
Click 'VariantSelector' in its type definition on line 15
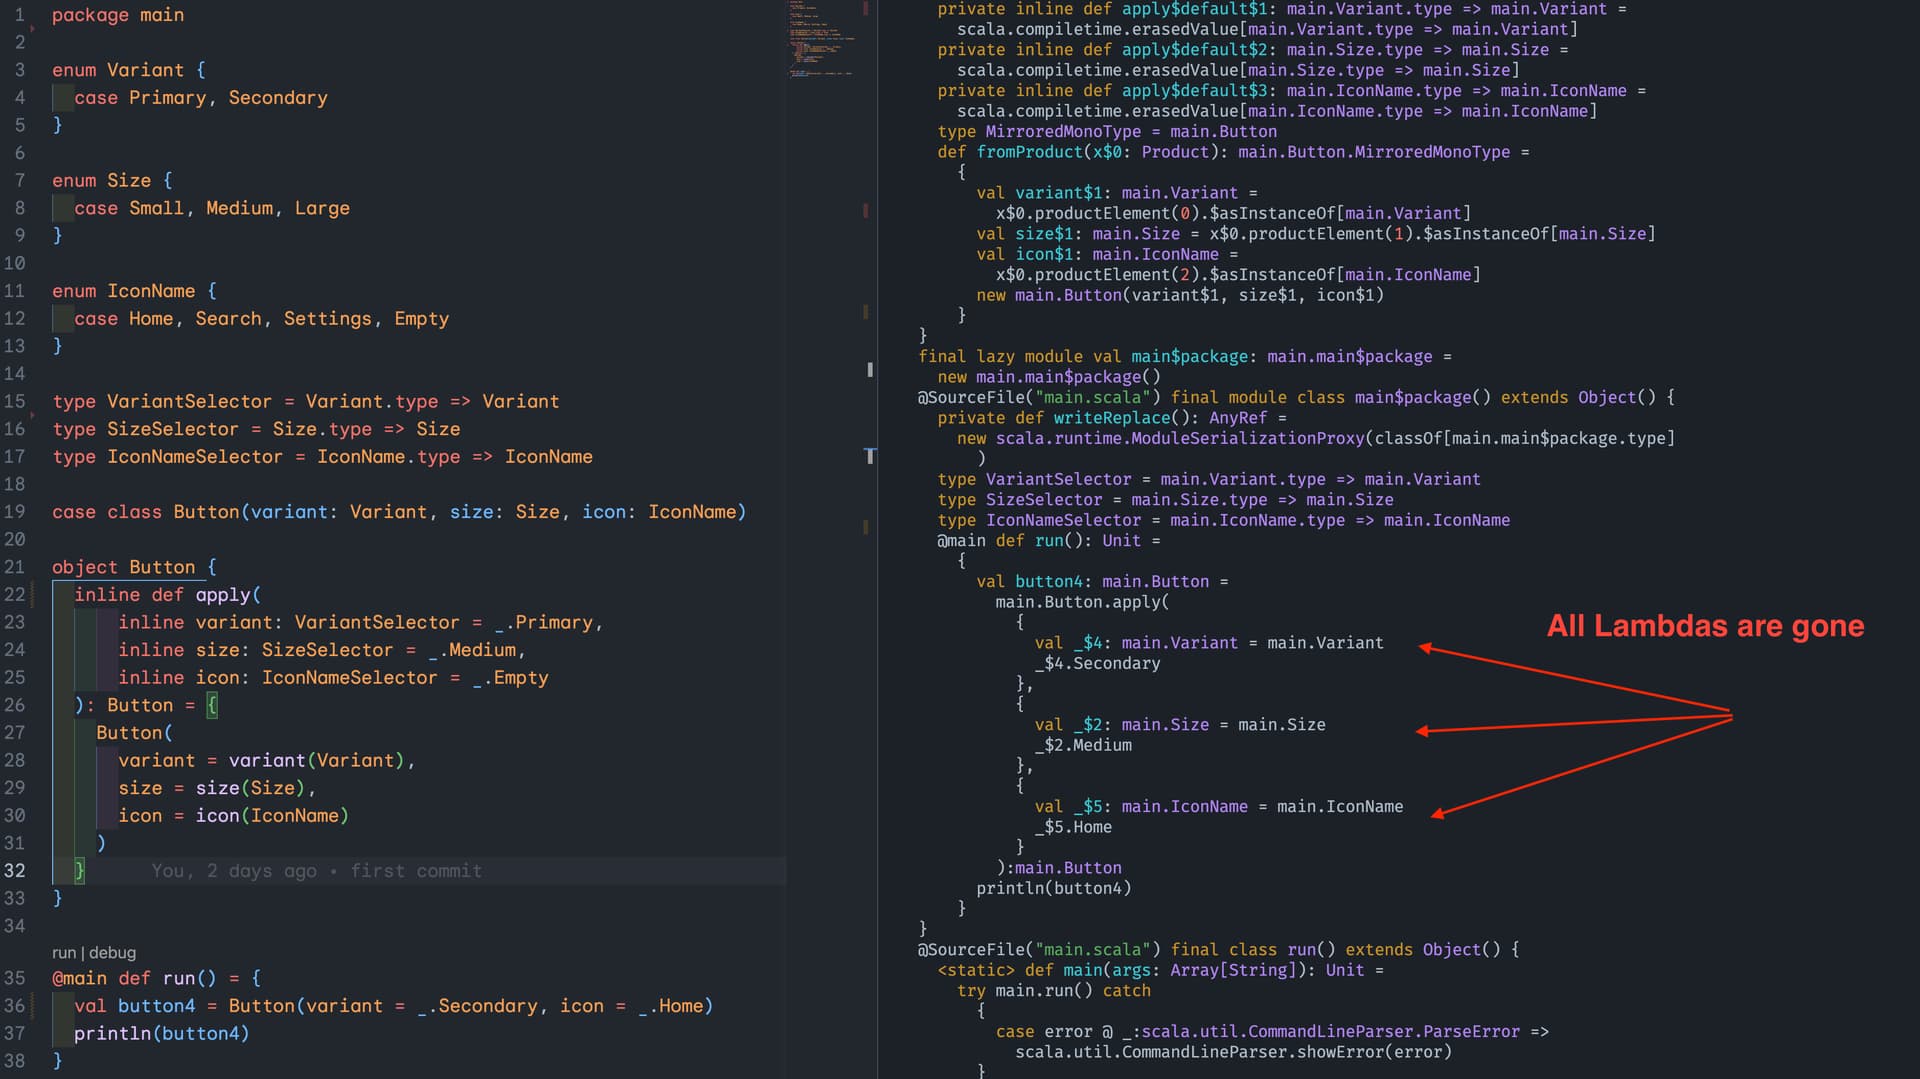click(189, 401)
